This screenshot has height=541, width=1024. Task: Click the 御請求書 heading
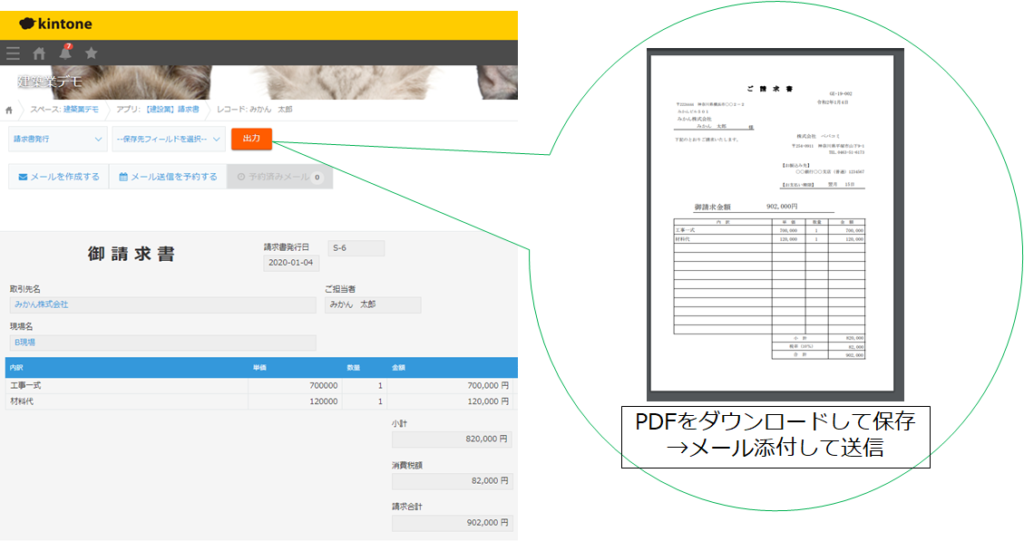pyautogui.click(x=131, y=254)
